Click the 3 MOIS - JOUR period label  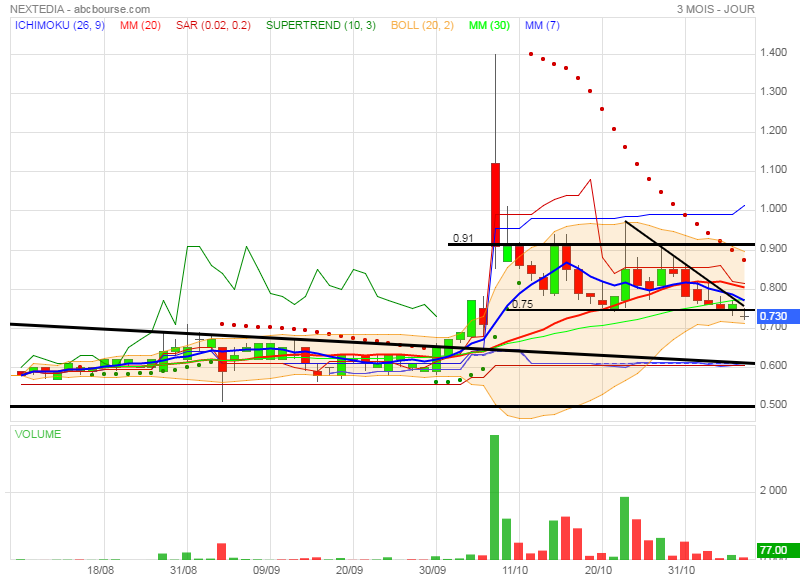tap(715, 9)
